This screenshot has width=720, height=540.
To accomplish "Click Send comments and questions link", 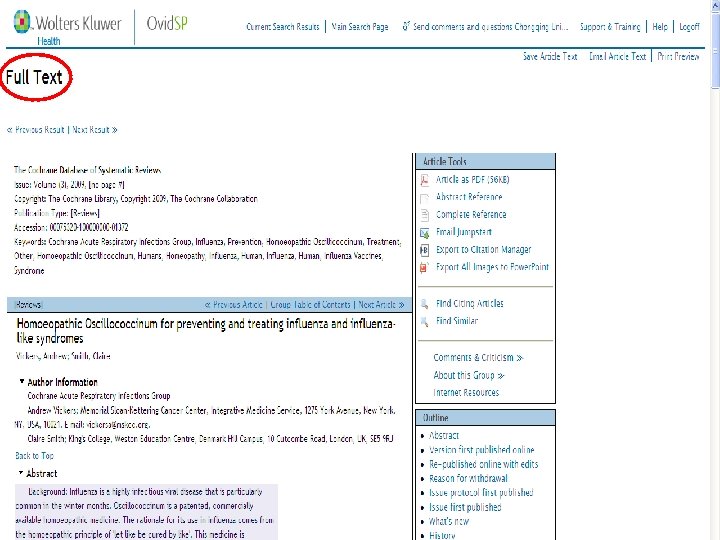I will tap(490, 27).
